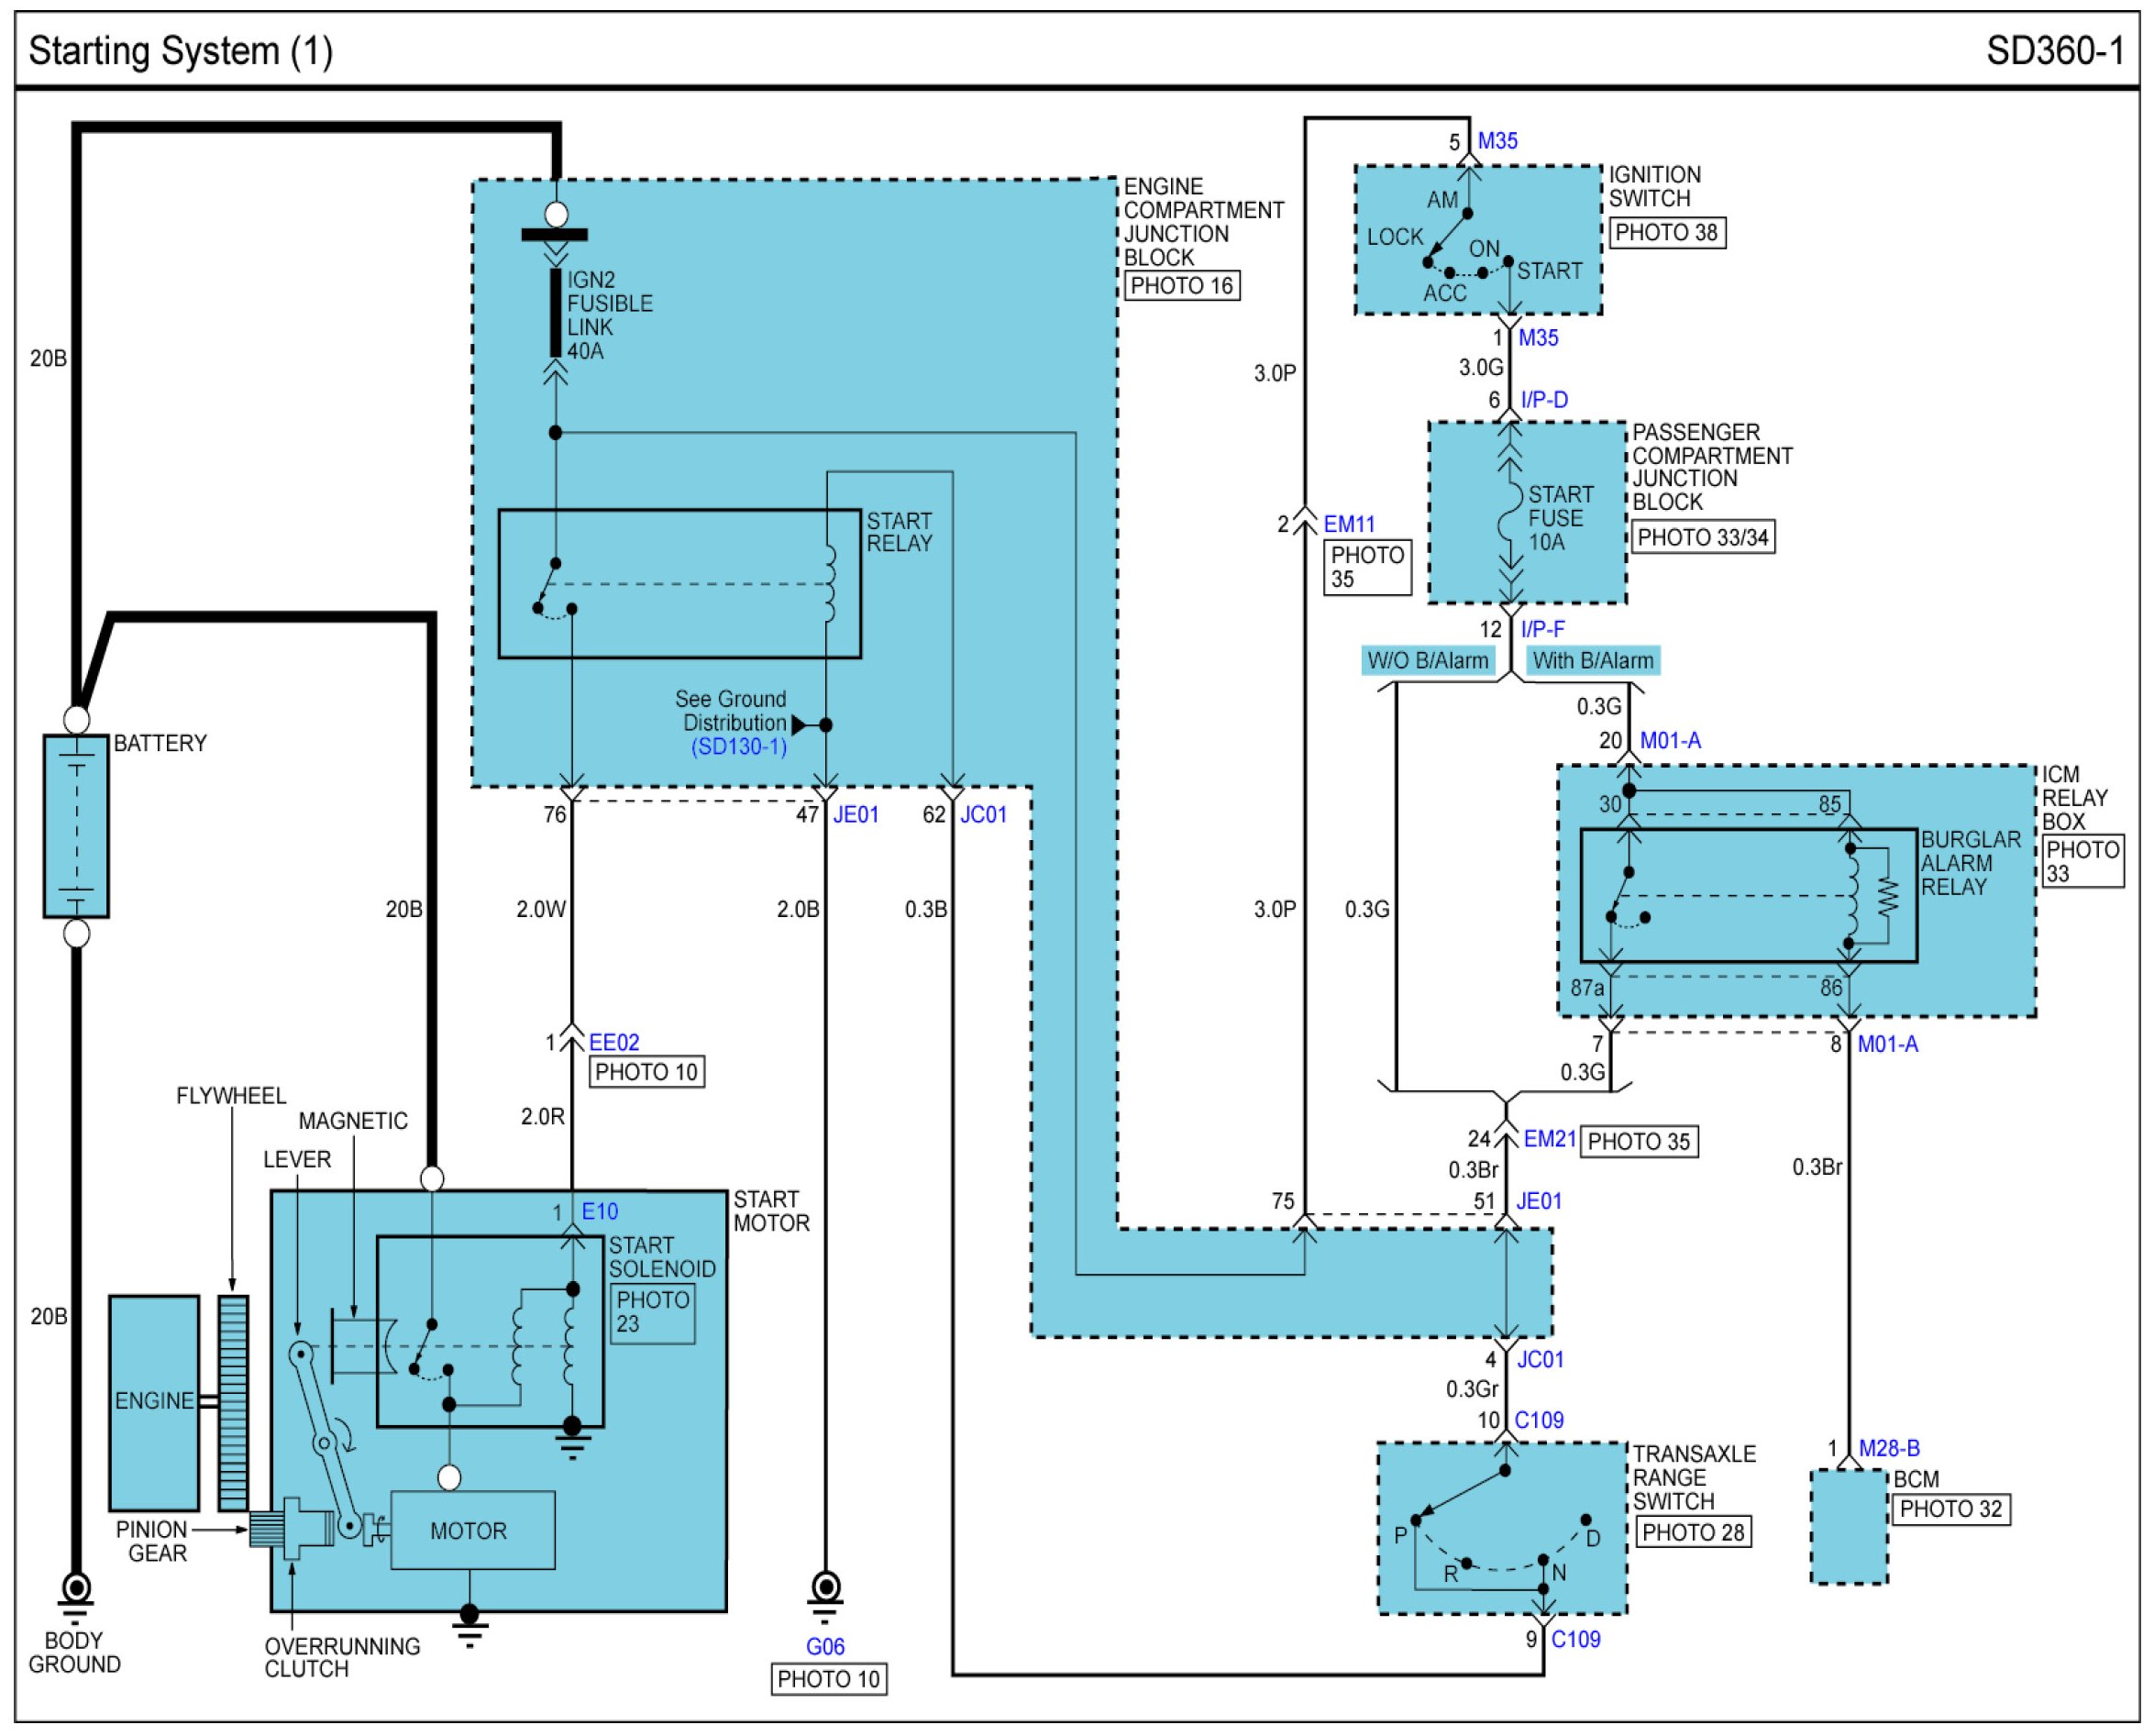Click the flywheel gear symbol
The height and width of the screenshot is (1736, 2154).
(x=233, y=1402)
